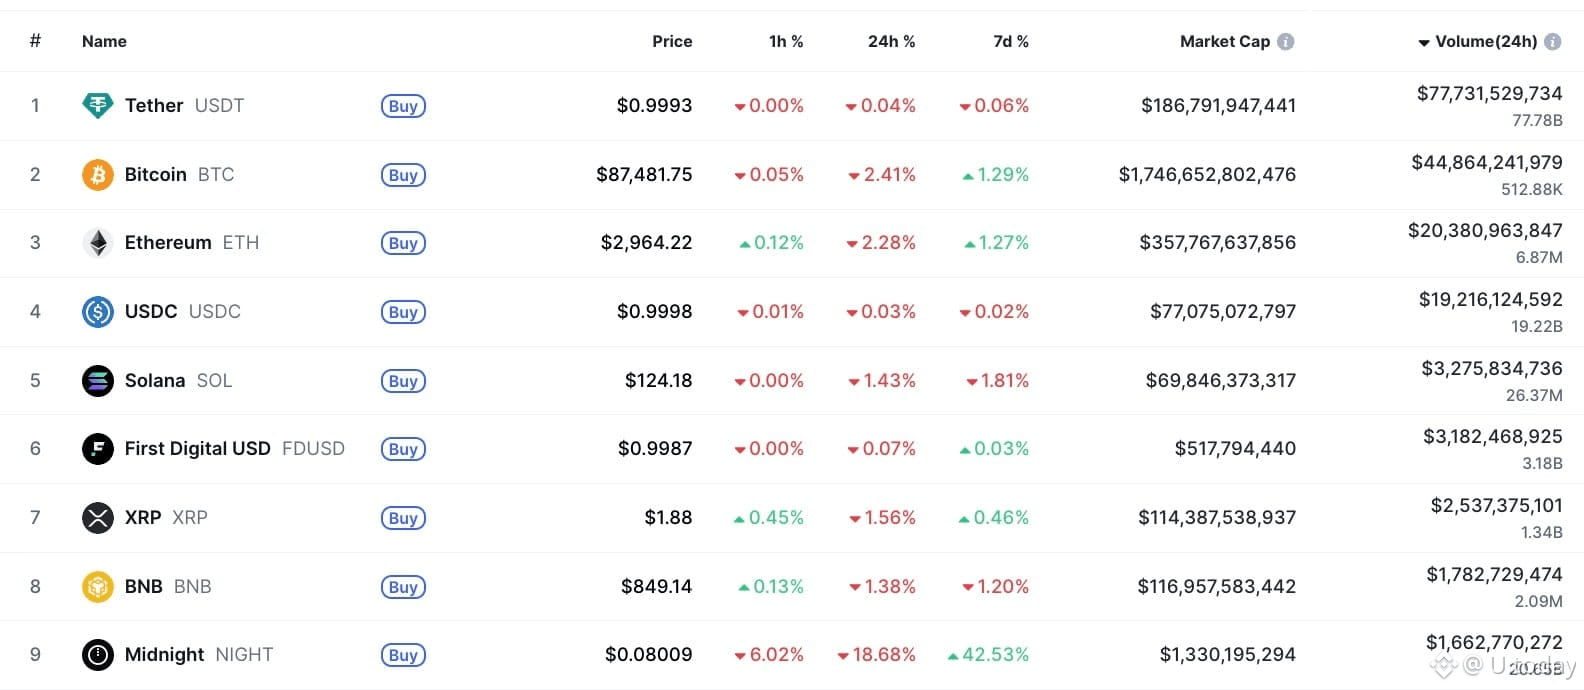Sort the table by Price column
The width and height of the screenshot is (1584, 690).
point(672,41)
